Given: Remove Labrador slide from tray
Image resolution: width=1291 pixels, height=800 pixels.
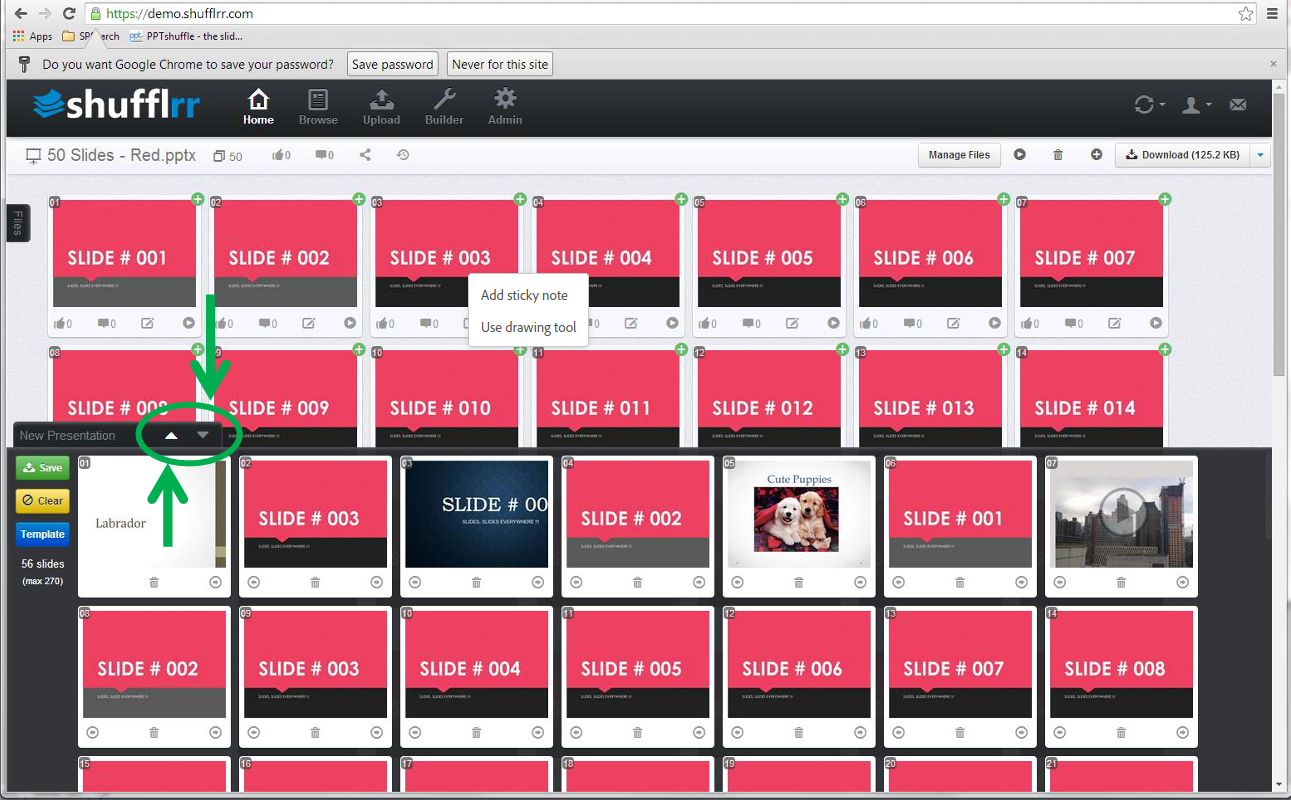Looking at the screenshot, I should (154, 582).
